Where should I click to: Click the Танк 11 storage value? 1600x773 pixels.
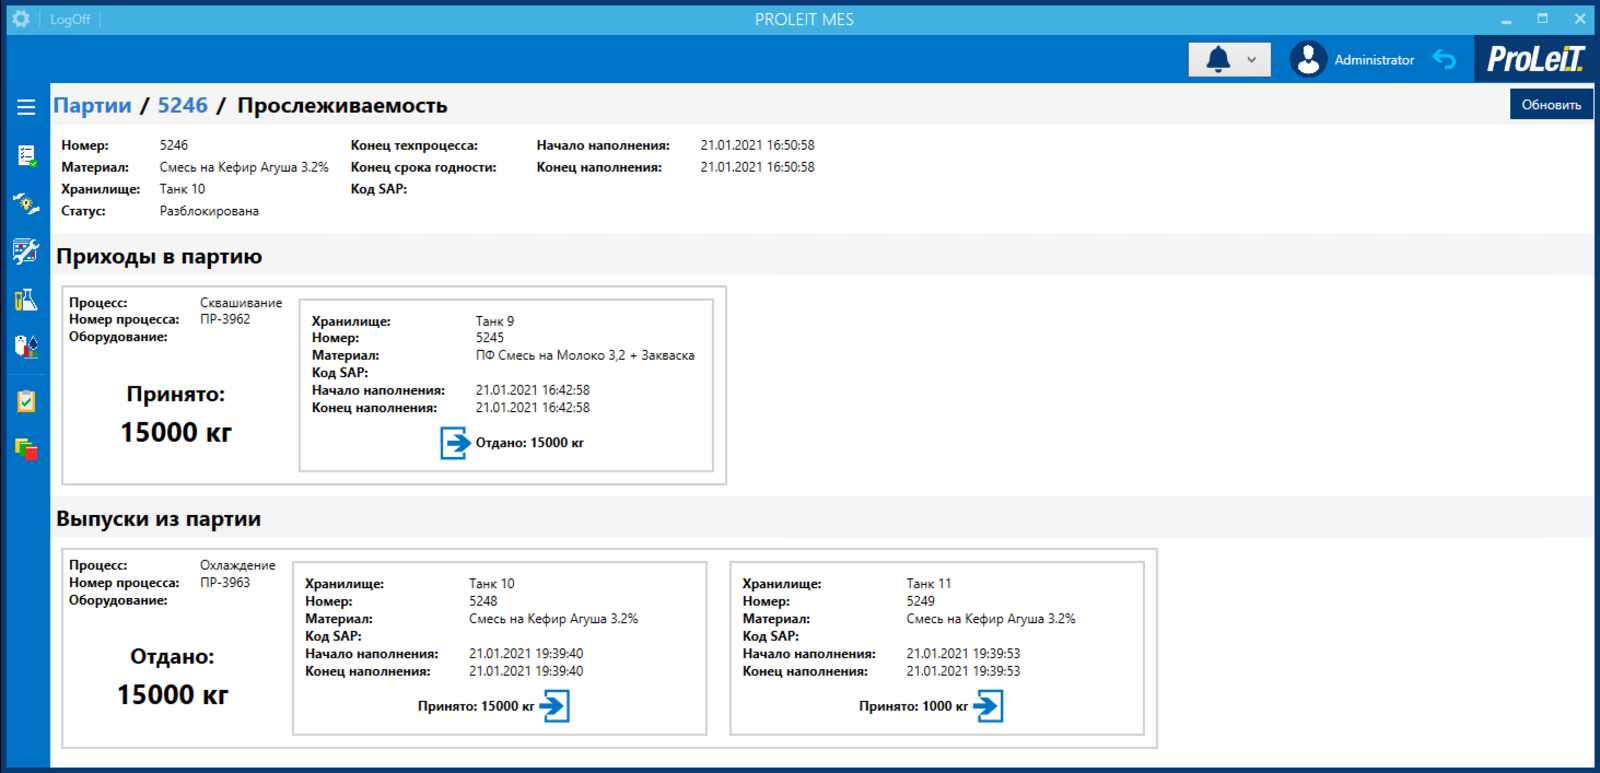click(x=929, y=583)
